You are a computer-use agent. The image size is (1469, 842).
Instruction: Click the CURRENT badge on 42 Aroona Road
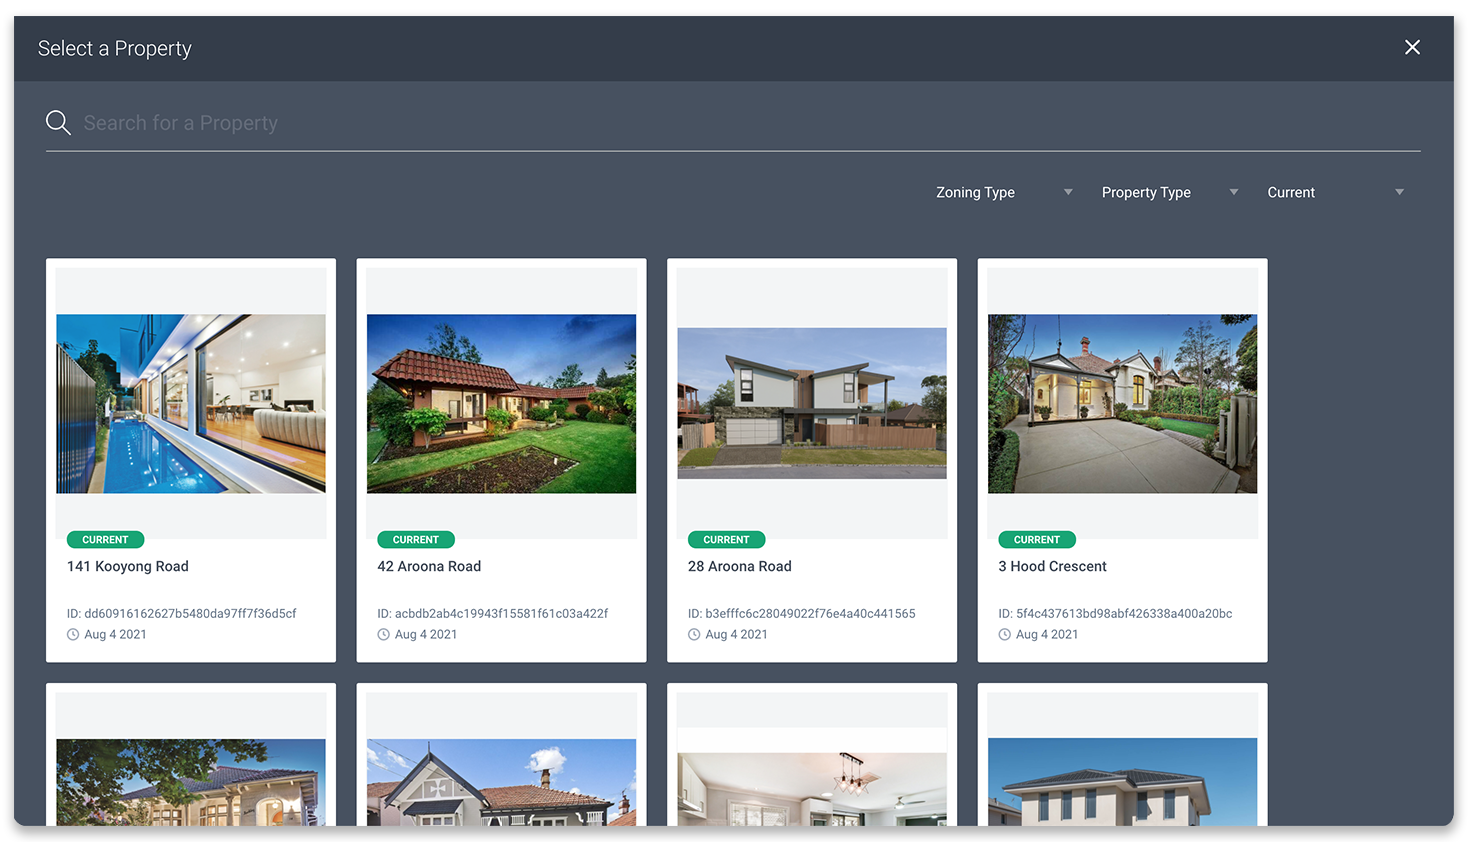coord(416,540)
